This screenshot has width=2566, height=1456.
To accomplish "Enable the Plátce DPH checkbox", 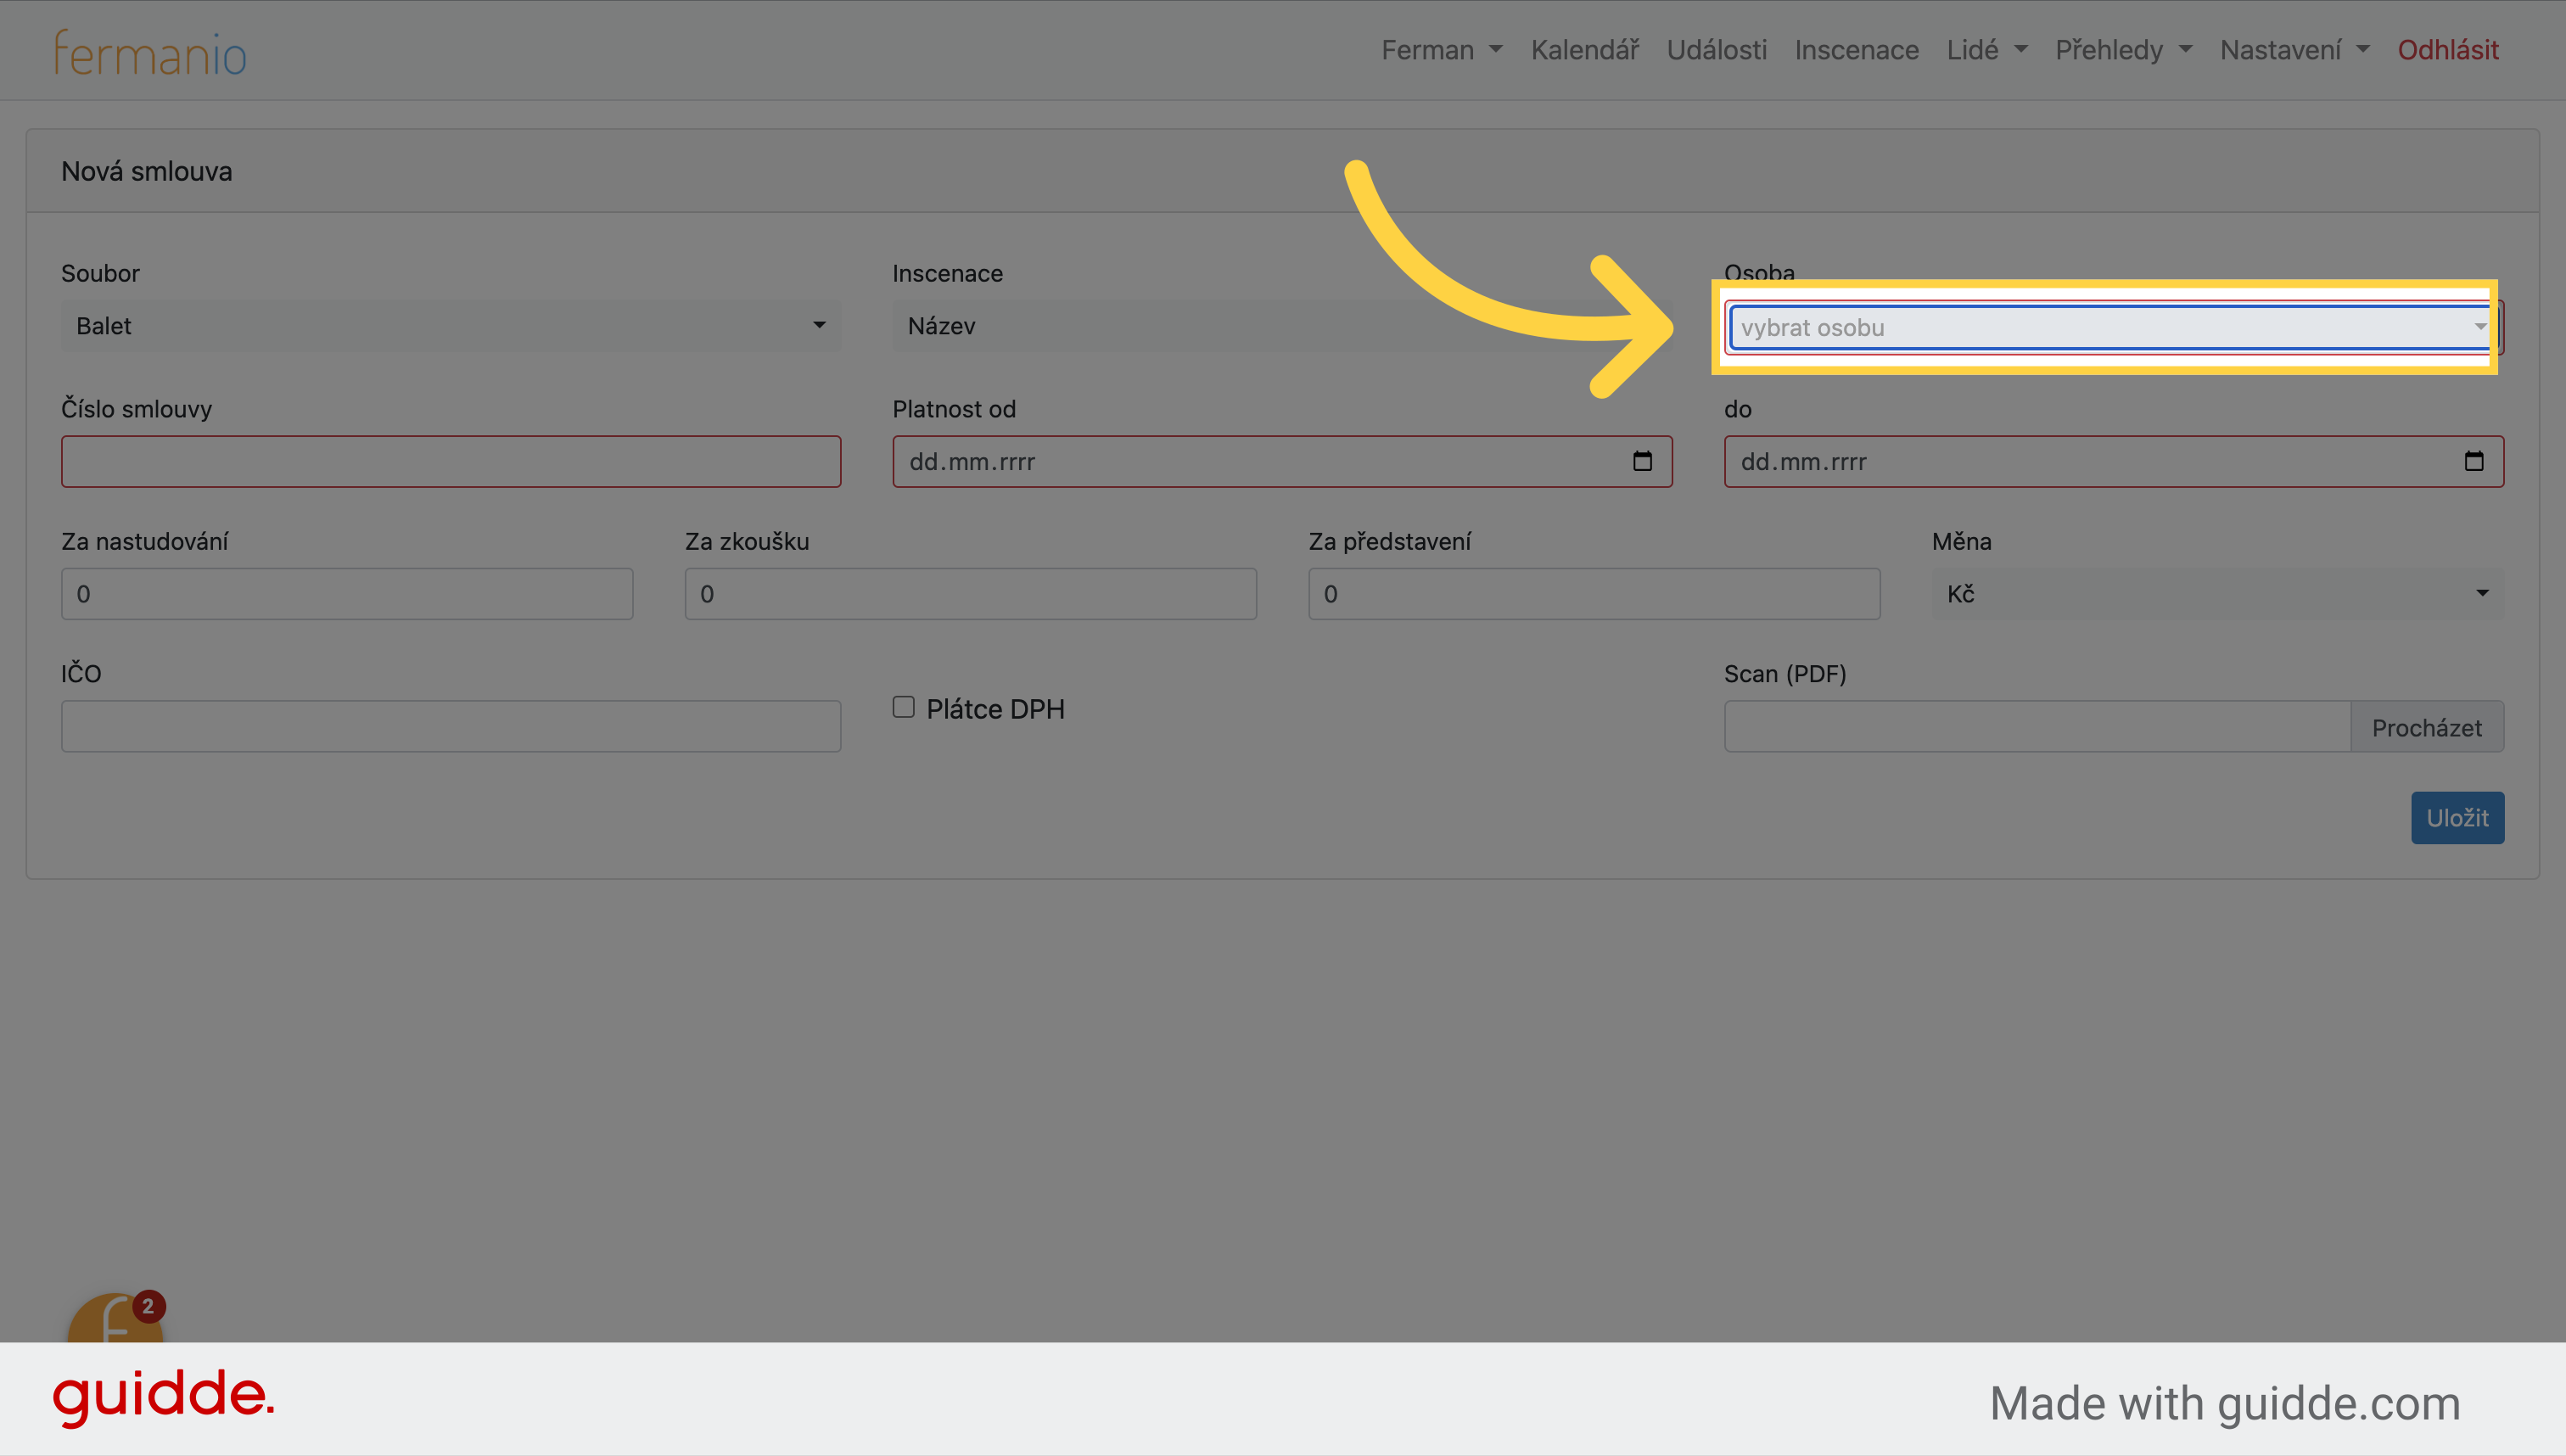I will 904,707.
